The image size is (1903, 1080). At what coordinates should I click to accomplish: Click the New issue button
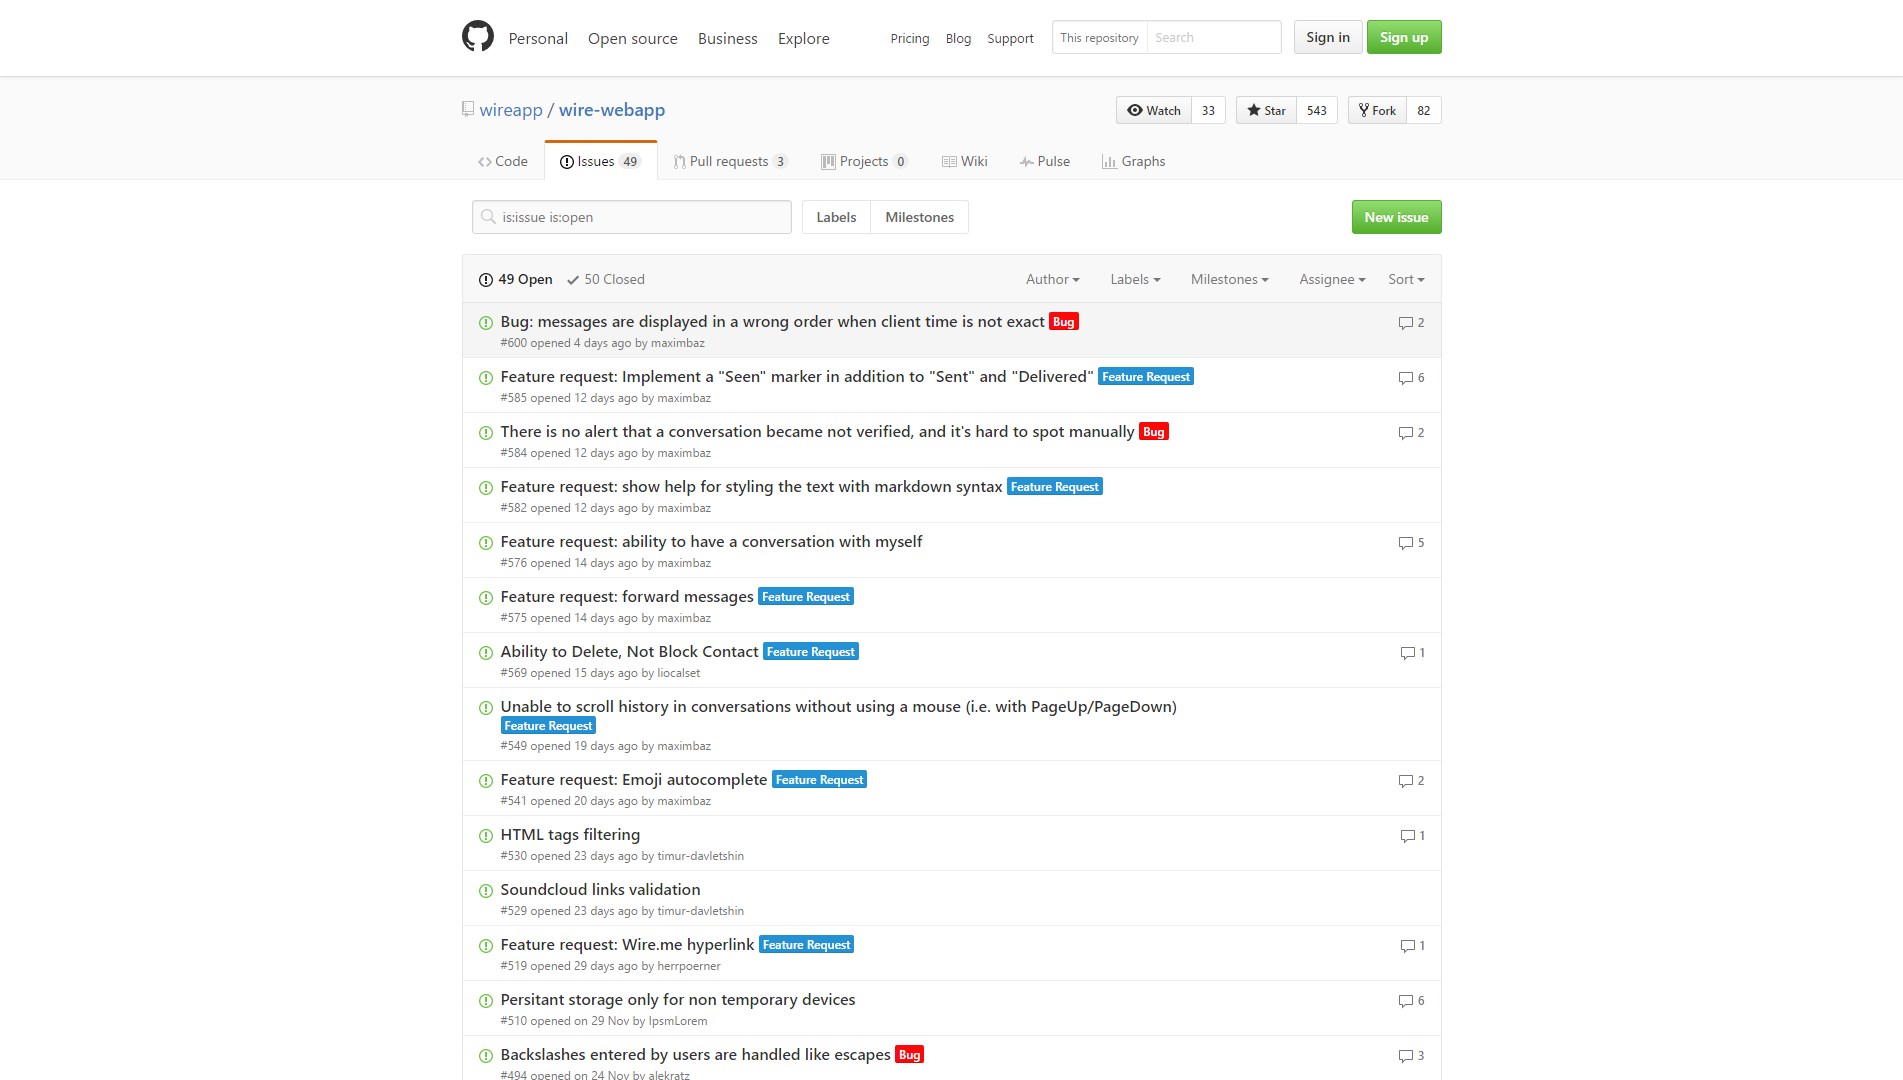click(x=1396, y=217)
